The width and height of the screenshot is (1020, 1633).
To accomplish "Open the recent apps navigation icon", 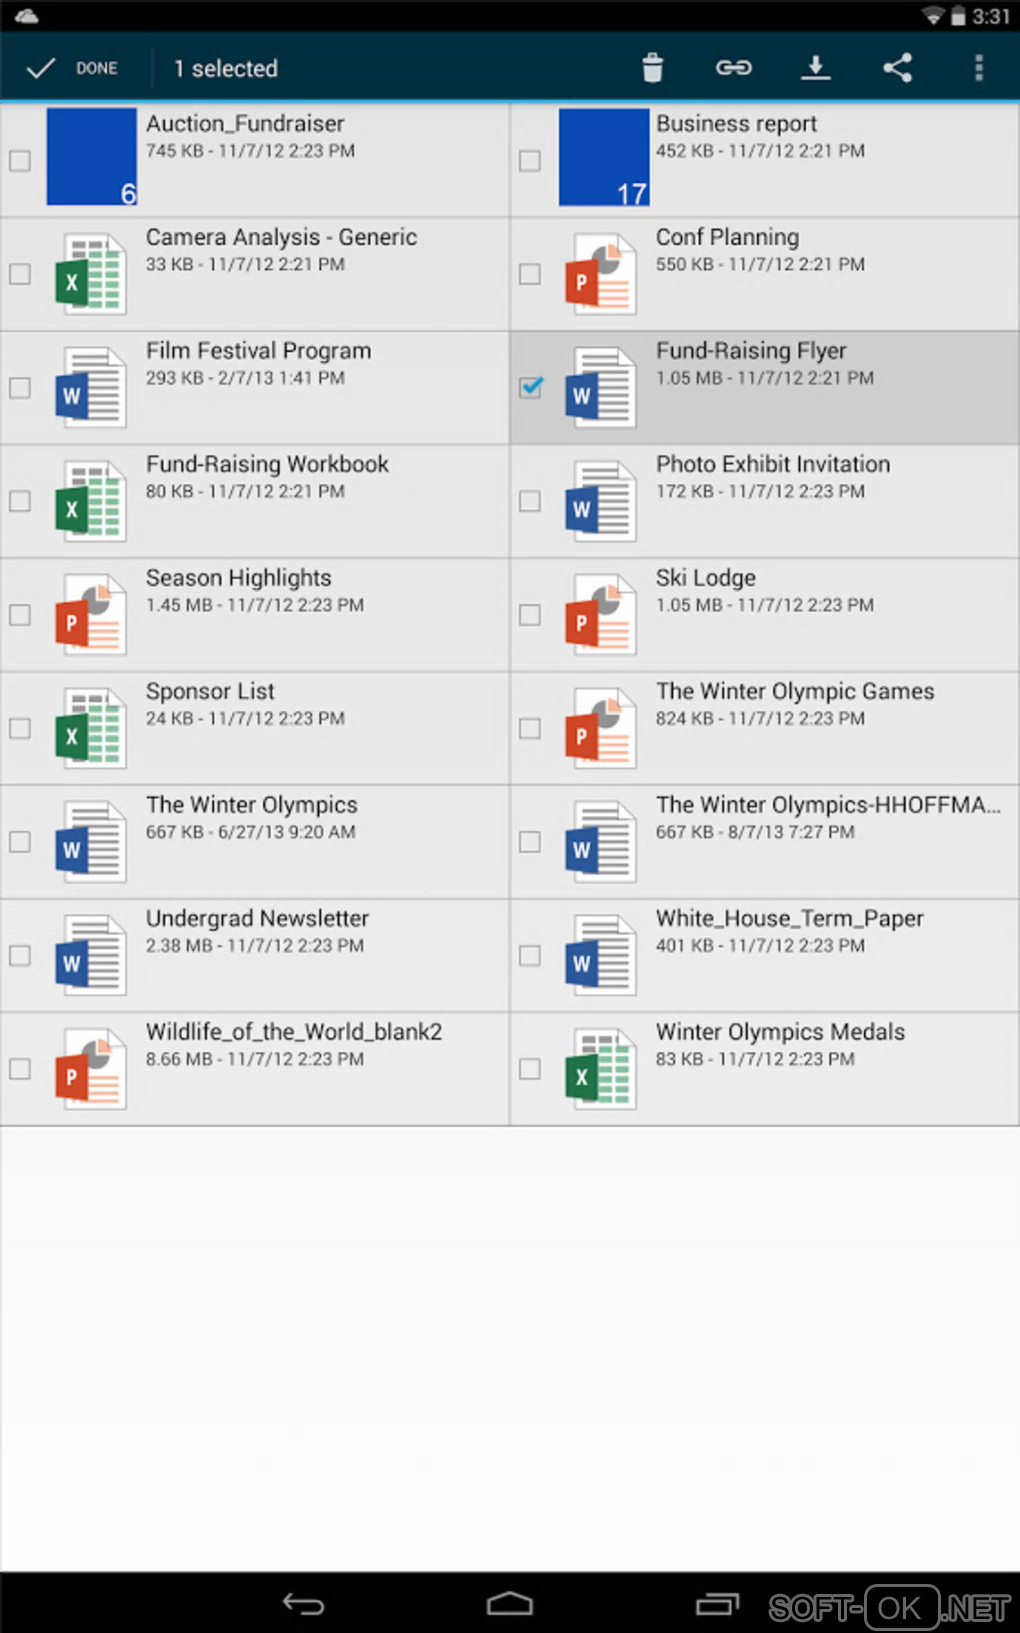I will 716,1604.
